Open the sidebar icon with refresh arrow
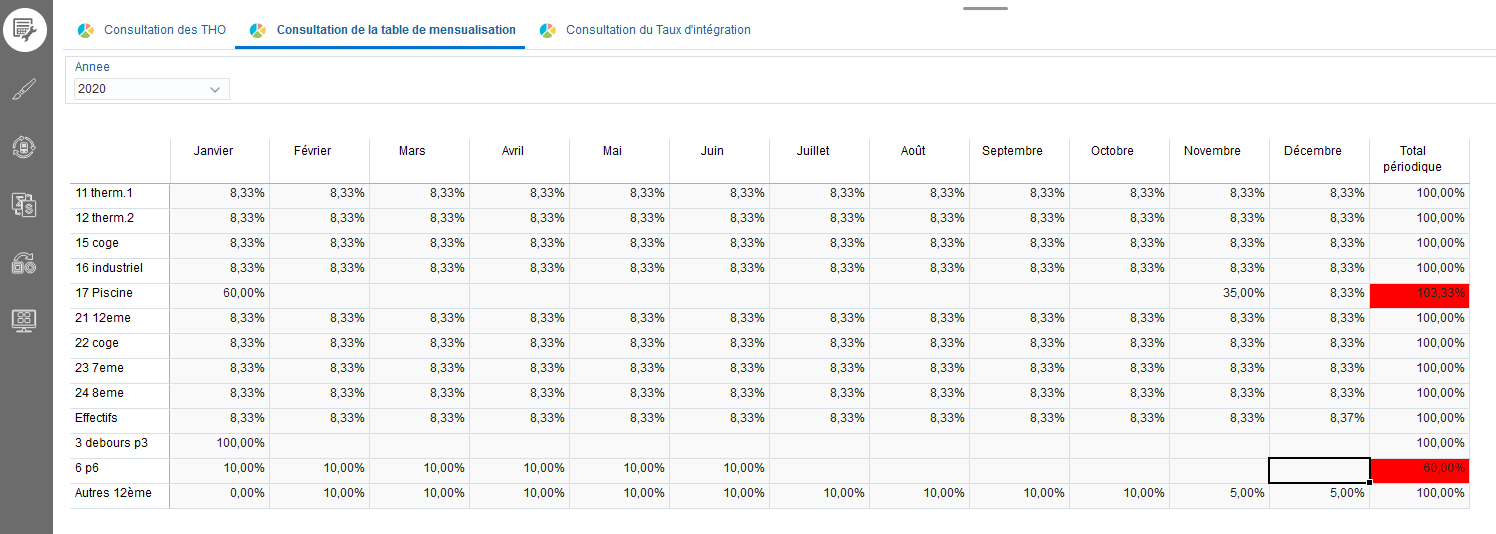 [x=24, y=263]
